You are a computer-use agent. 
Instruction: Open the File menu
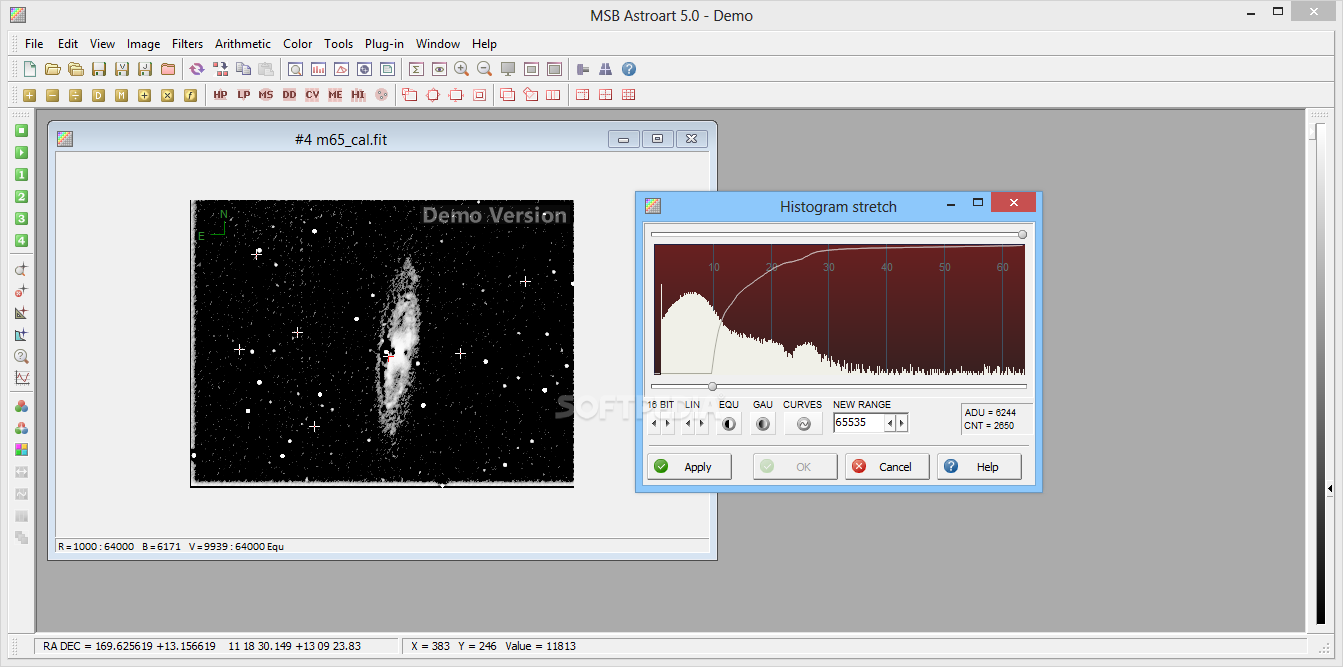[34, 44]
